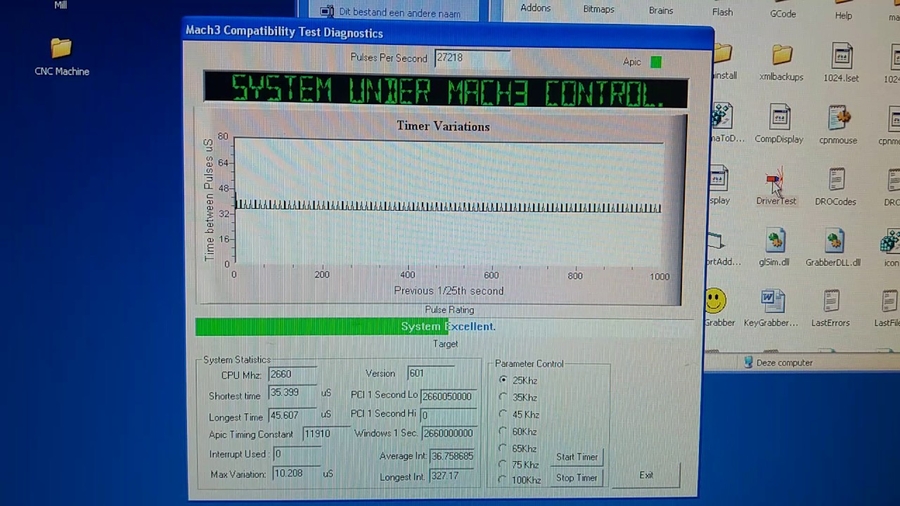The image size is (900, 506).
Task: Select the 100Khz radio button
Action: 503,479
